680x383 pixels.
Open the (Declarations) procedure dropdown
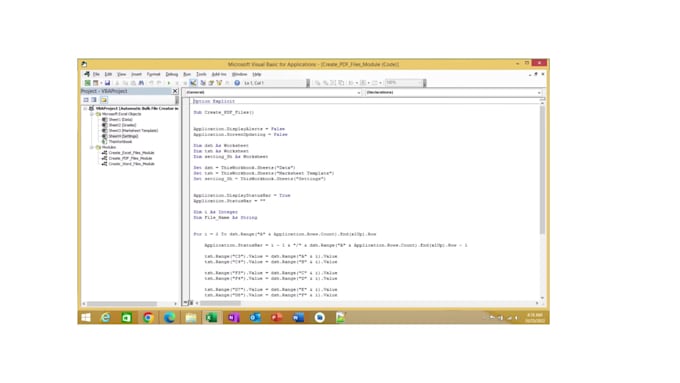coord(453,92)
